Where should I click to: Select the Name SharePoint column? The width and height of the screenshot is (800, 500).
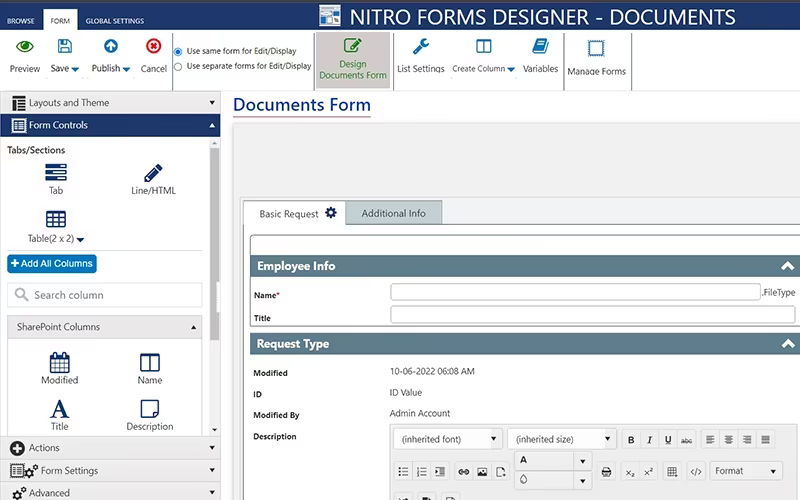149,368
